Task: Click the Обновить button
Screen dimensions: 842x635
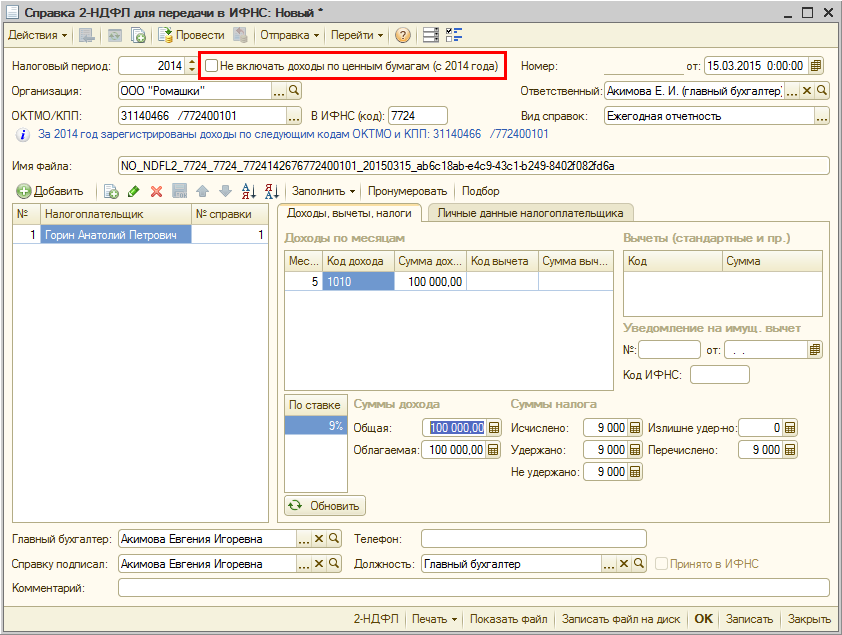Action: pyautogui.click(x=325, y=506)
